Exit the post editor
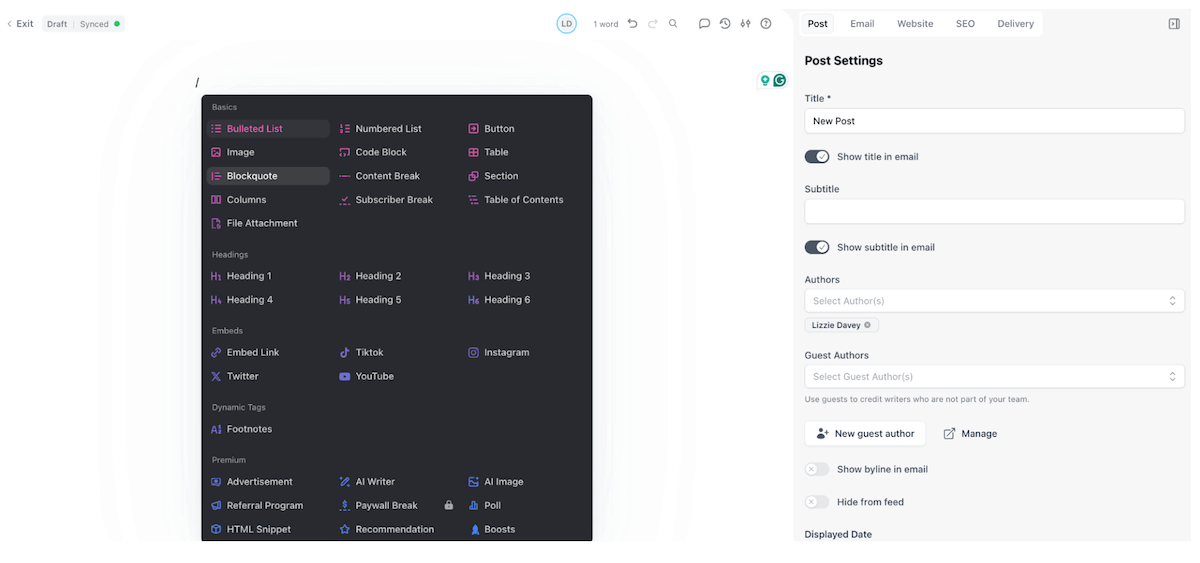Viewport: 1200px width, 563px height. (x=21, y=24)
